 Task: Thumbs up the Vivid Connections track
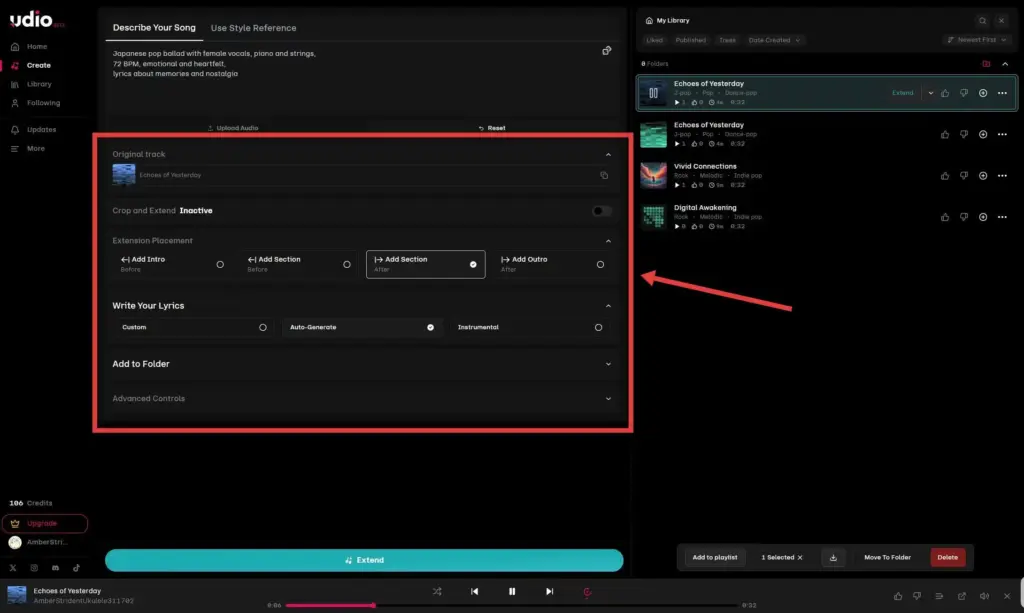[x=945, y=176]
